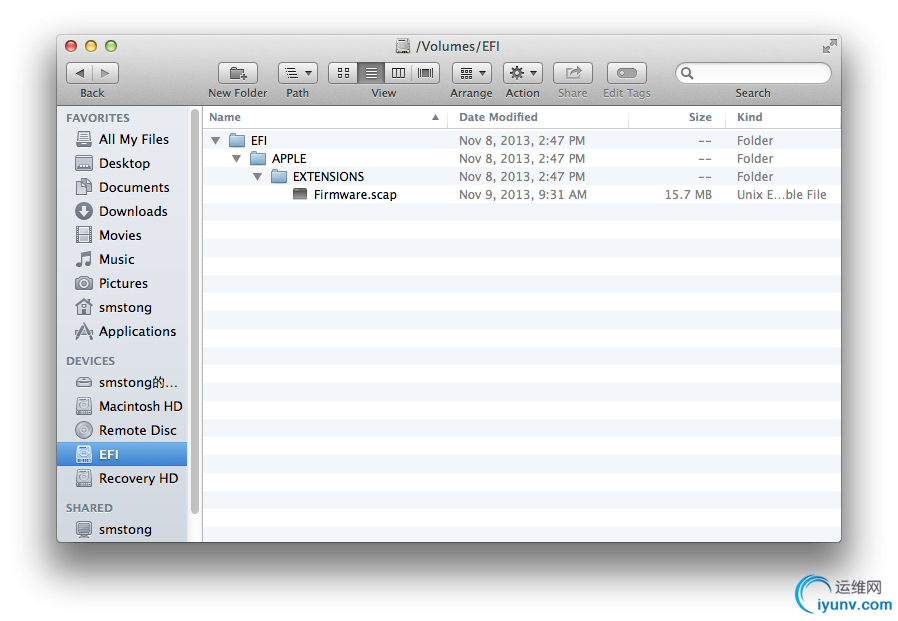Open Downloads in the sidebar
898x621 pixels.
(123, 211)
